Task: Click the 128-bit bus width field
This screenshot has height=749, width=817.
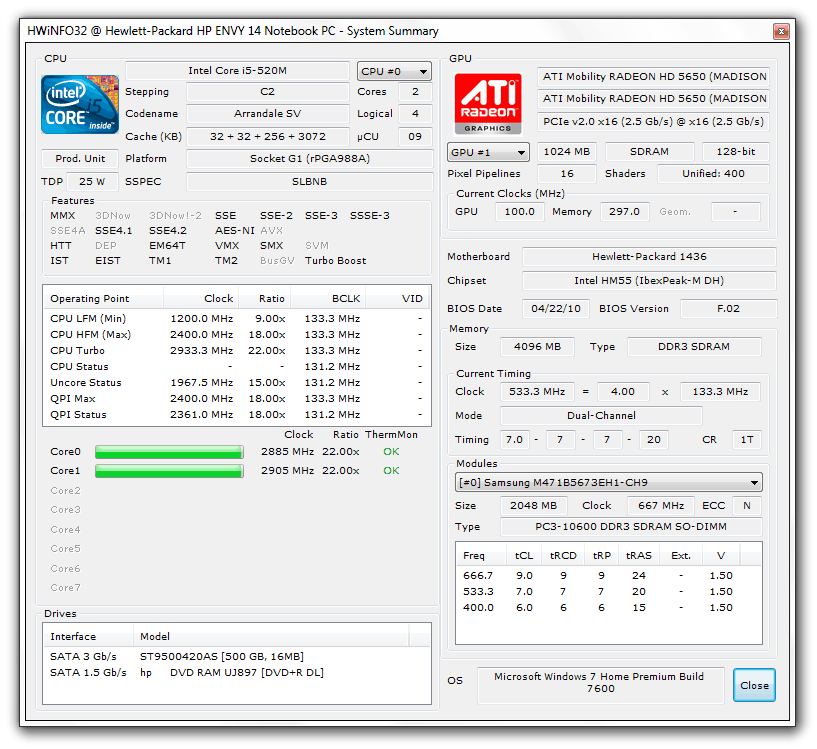Action: pos(736,152)
